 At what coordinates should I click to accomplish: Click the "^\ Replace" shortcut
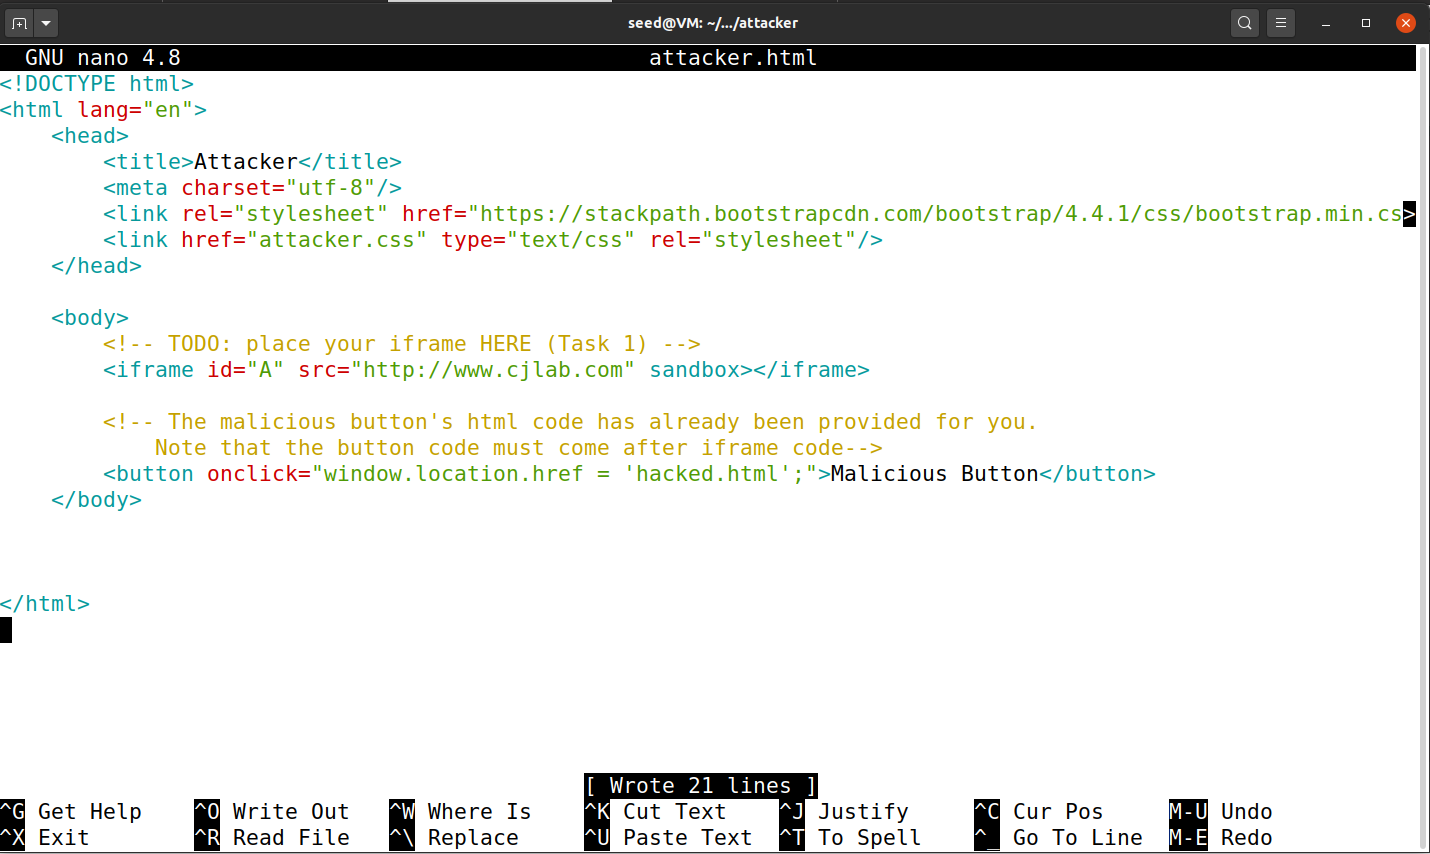tap(455, 837)
